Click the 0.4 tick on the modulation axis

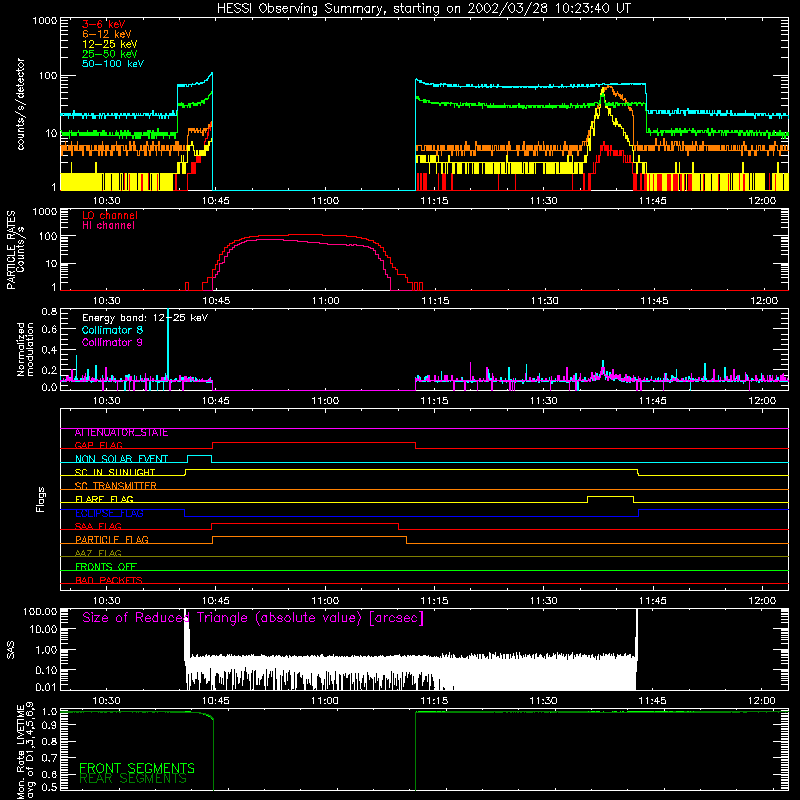(49, 351)
